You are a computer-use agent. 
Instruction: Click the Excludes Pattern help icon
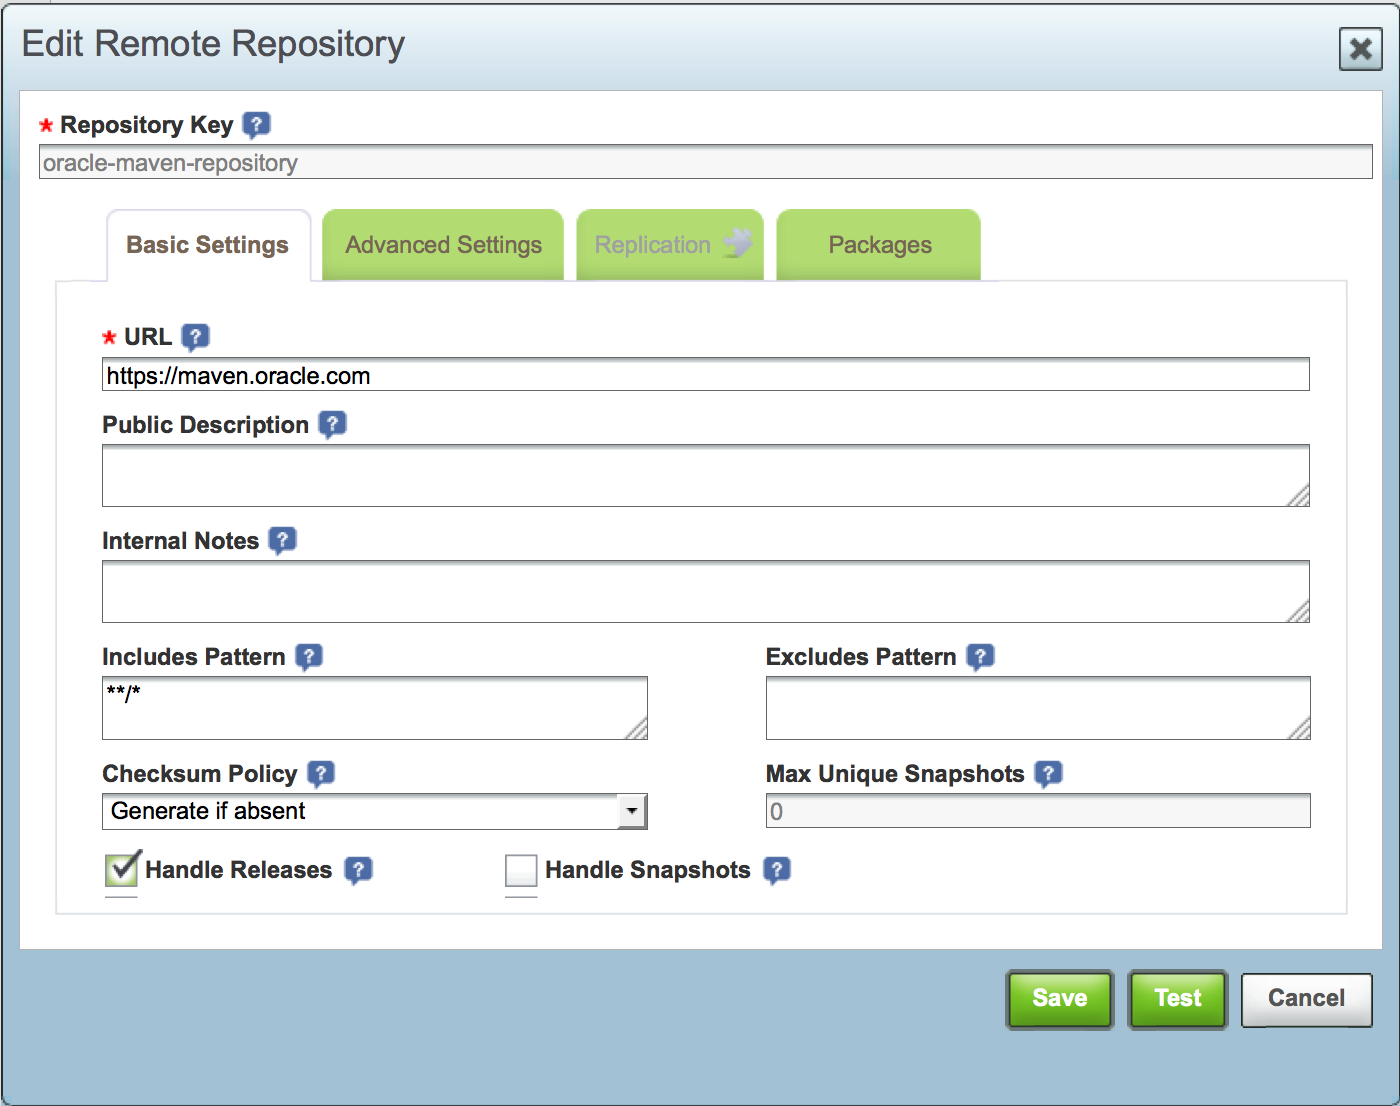980,656
